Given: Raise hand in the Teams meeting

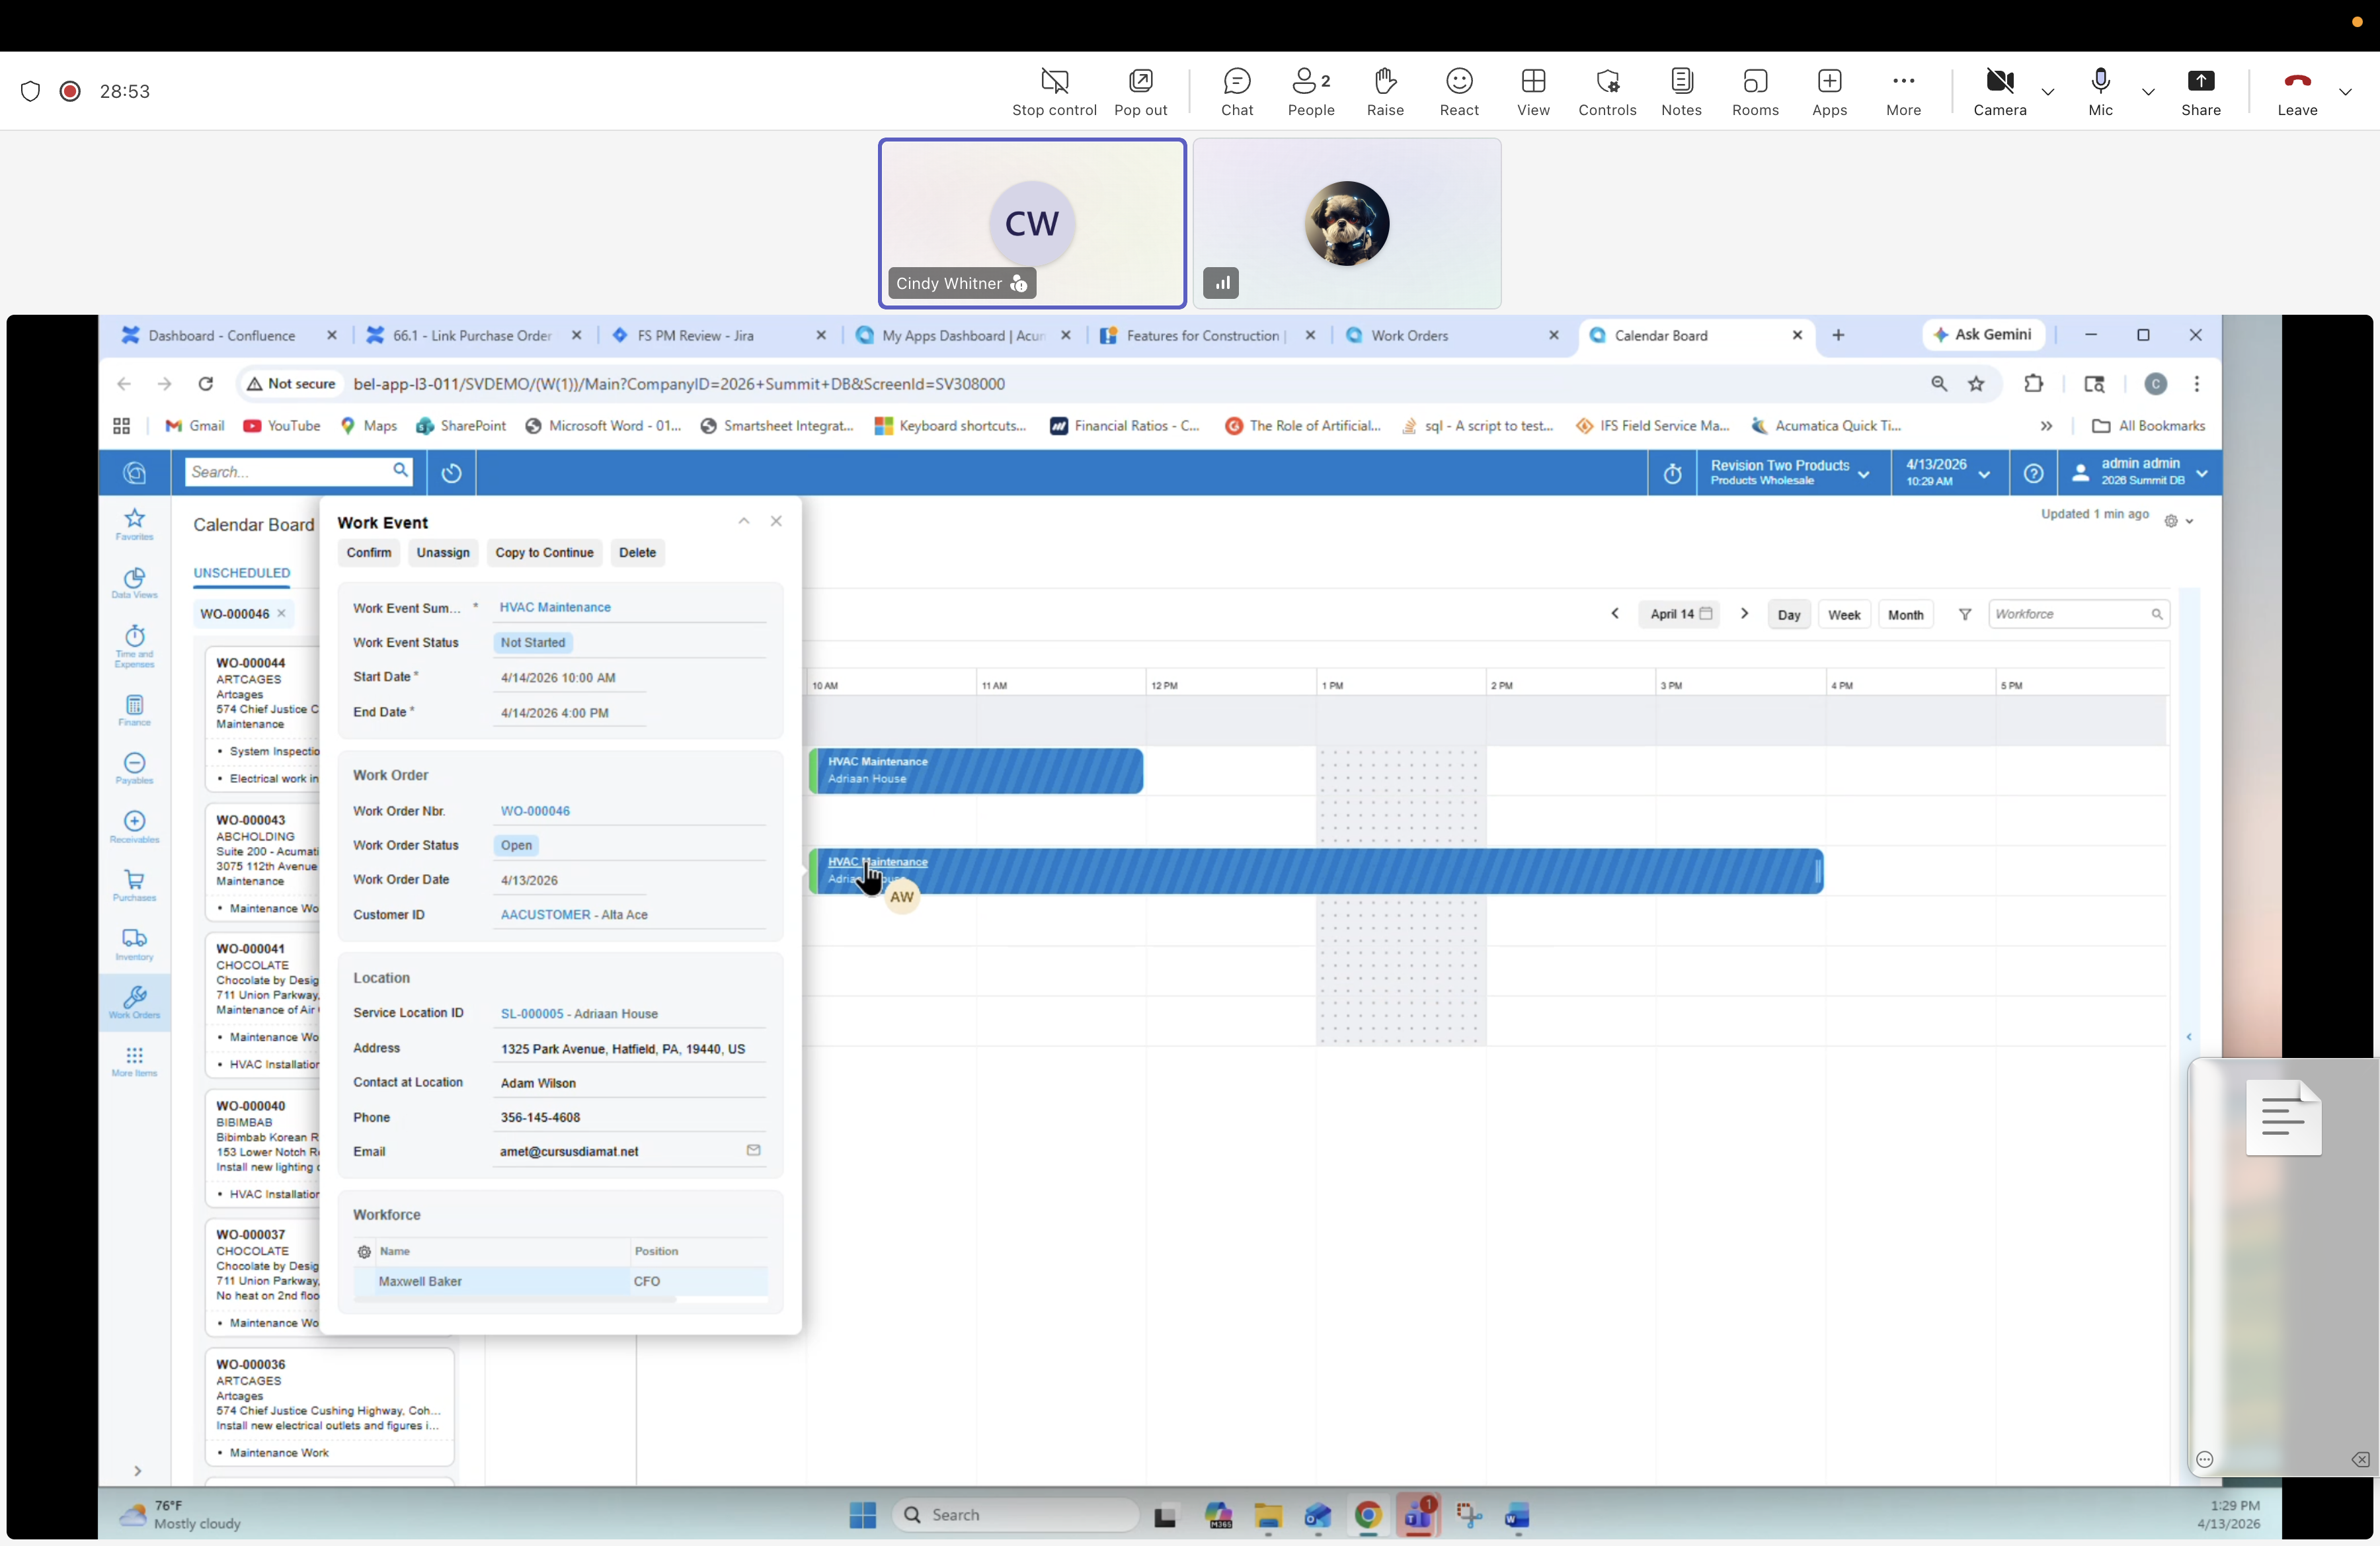Looking at the screenshot, I should point(1385,91).
